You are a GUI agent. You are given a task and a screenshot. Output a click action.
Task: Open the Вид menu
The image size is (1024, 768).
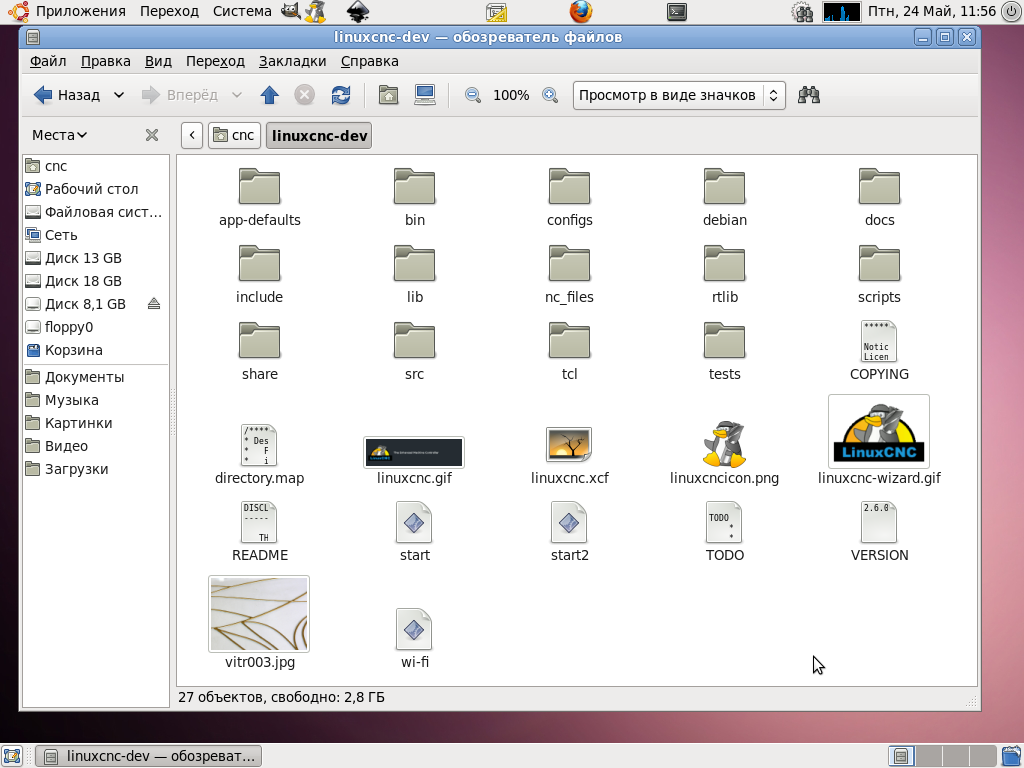pyautogui.click(x=158, y=61)
